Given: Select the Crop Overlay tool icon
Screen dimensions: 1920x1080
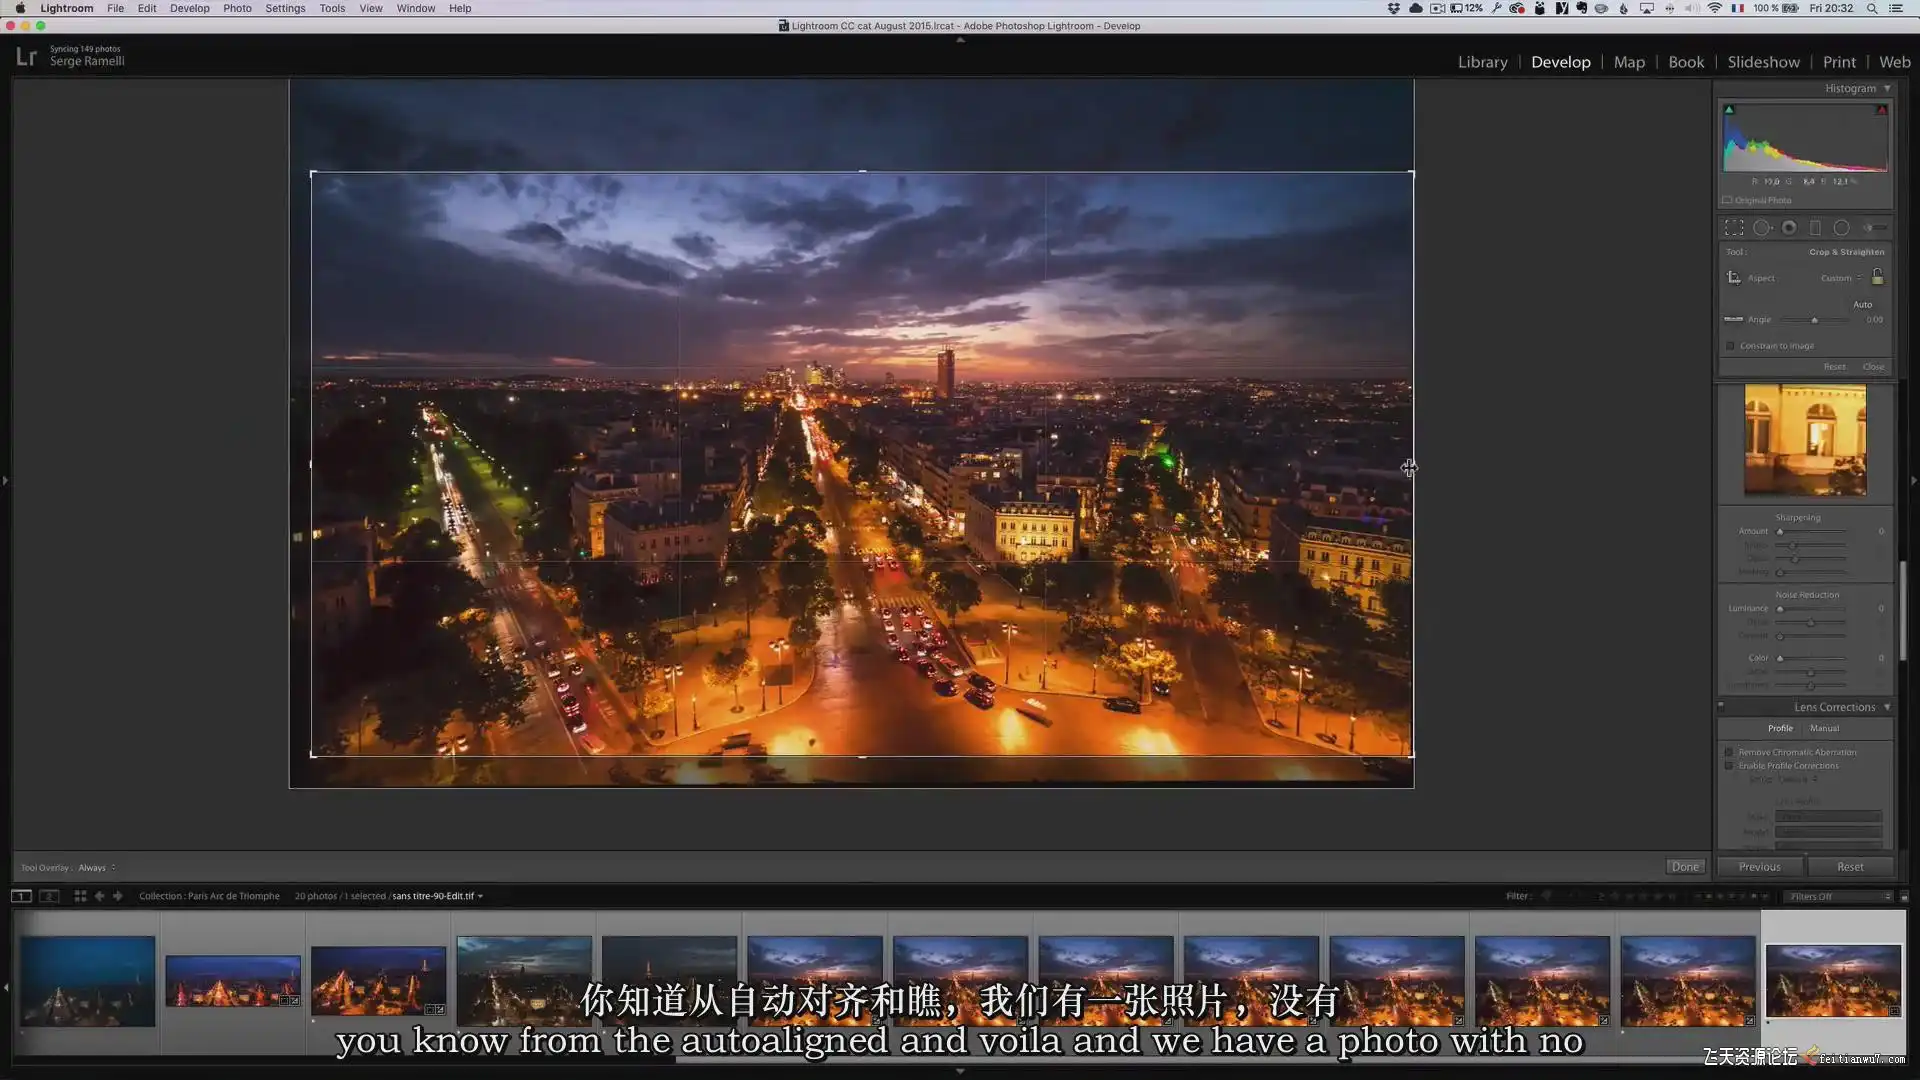Looking at the screenshot, I should pos(1734,228).
